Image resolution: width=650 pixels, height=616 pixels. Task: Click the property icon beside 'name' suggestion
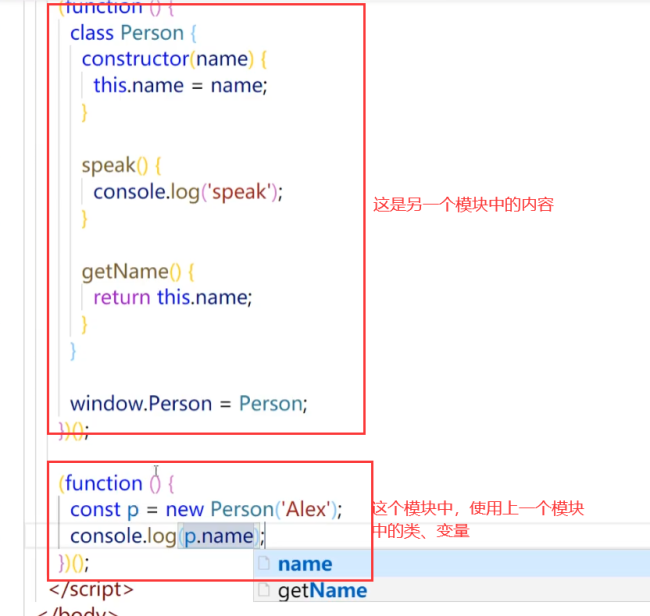coord(264,563)
